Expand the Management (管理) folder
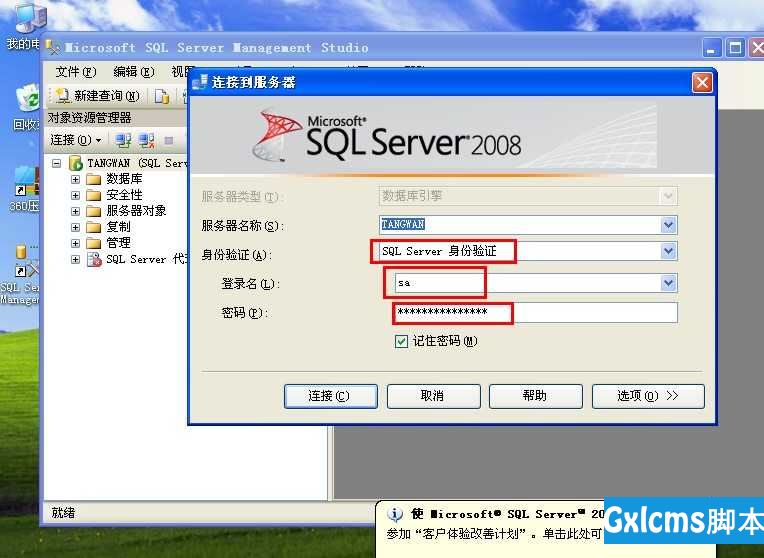This screenshot has width=764, height=558. pos(75,243)
